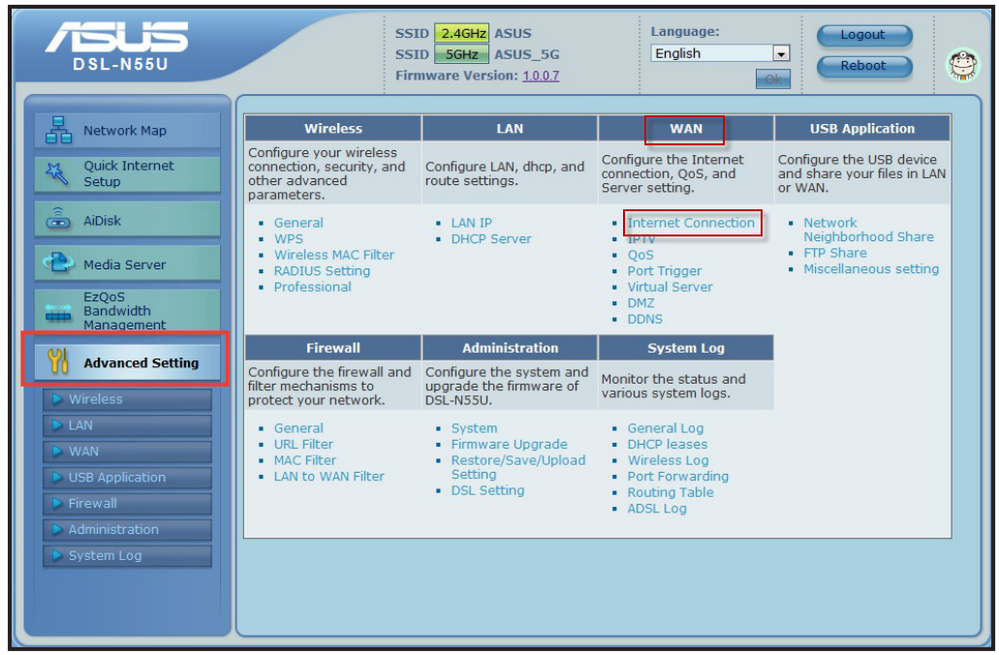Open Media Server menu item

[127, 263]
